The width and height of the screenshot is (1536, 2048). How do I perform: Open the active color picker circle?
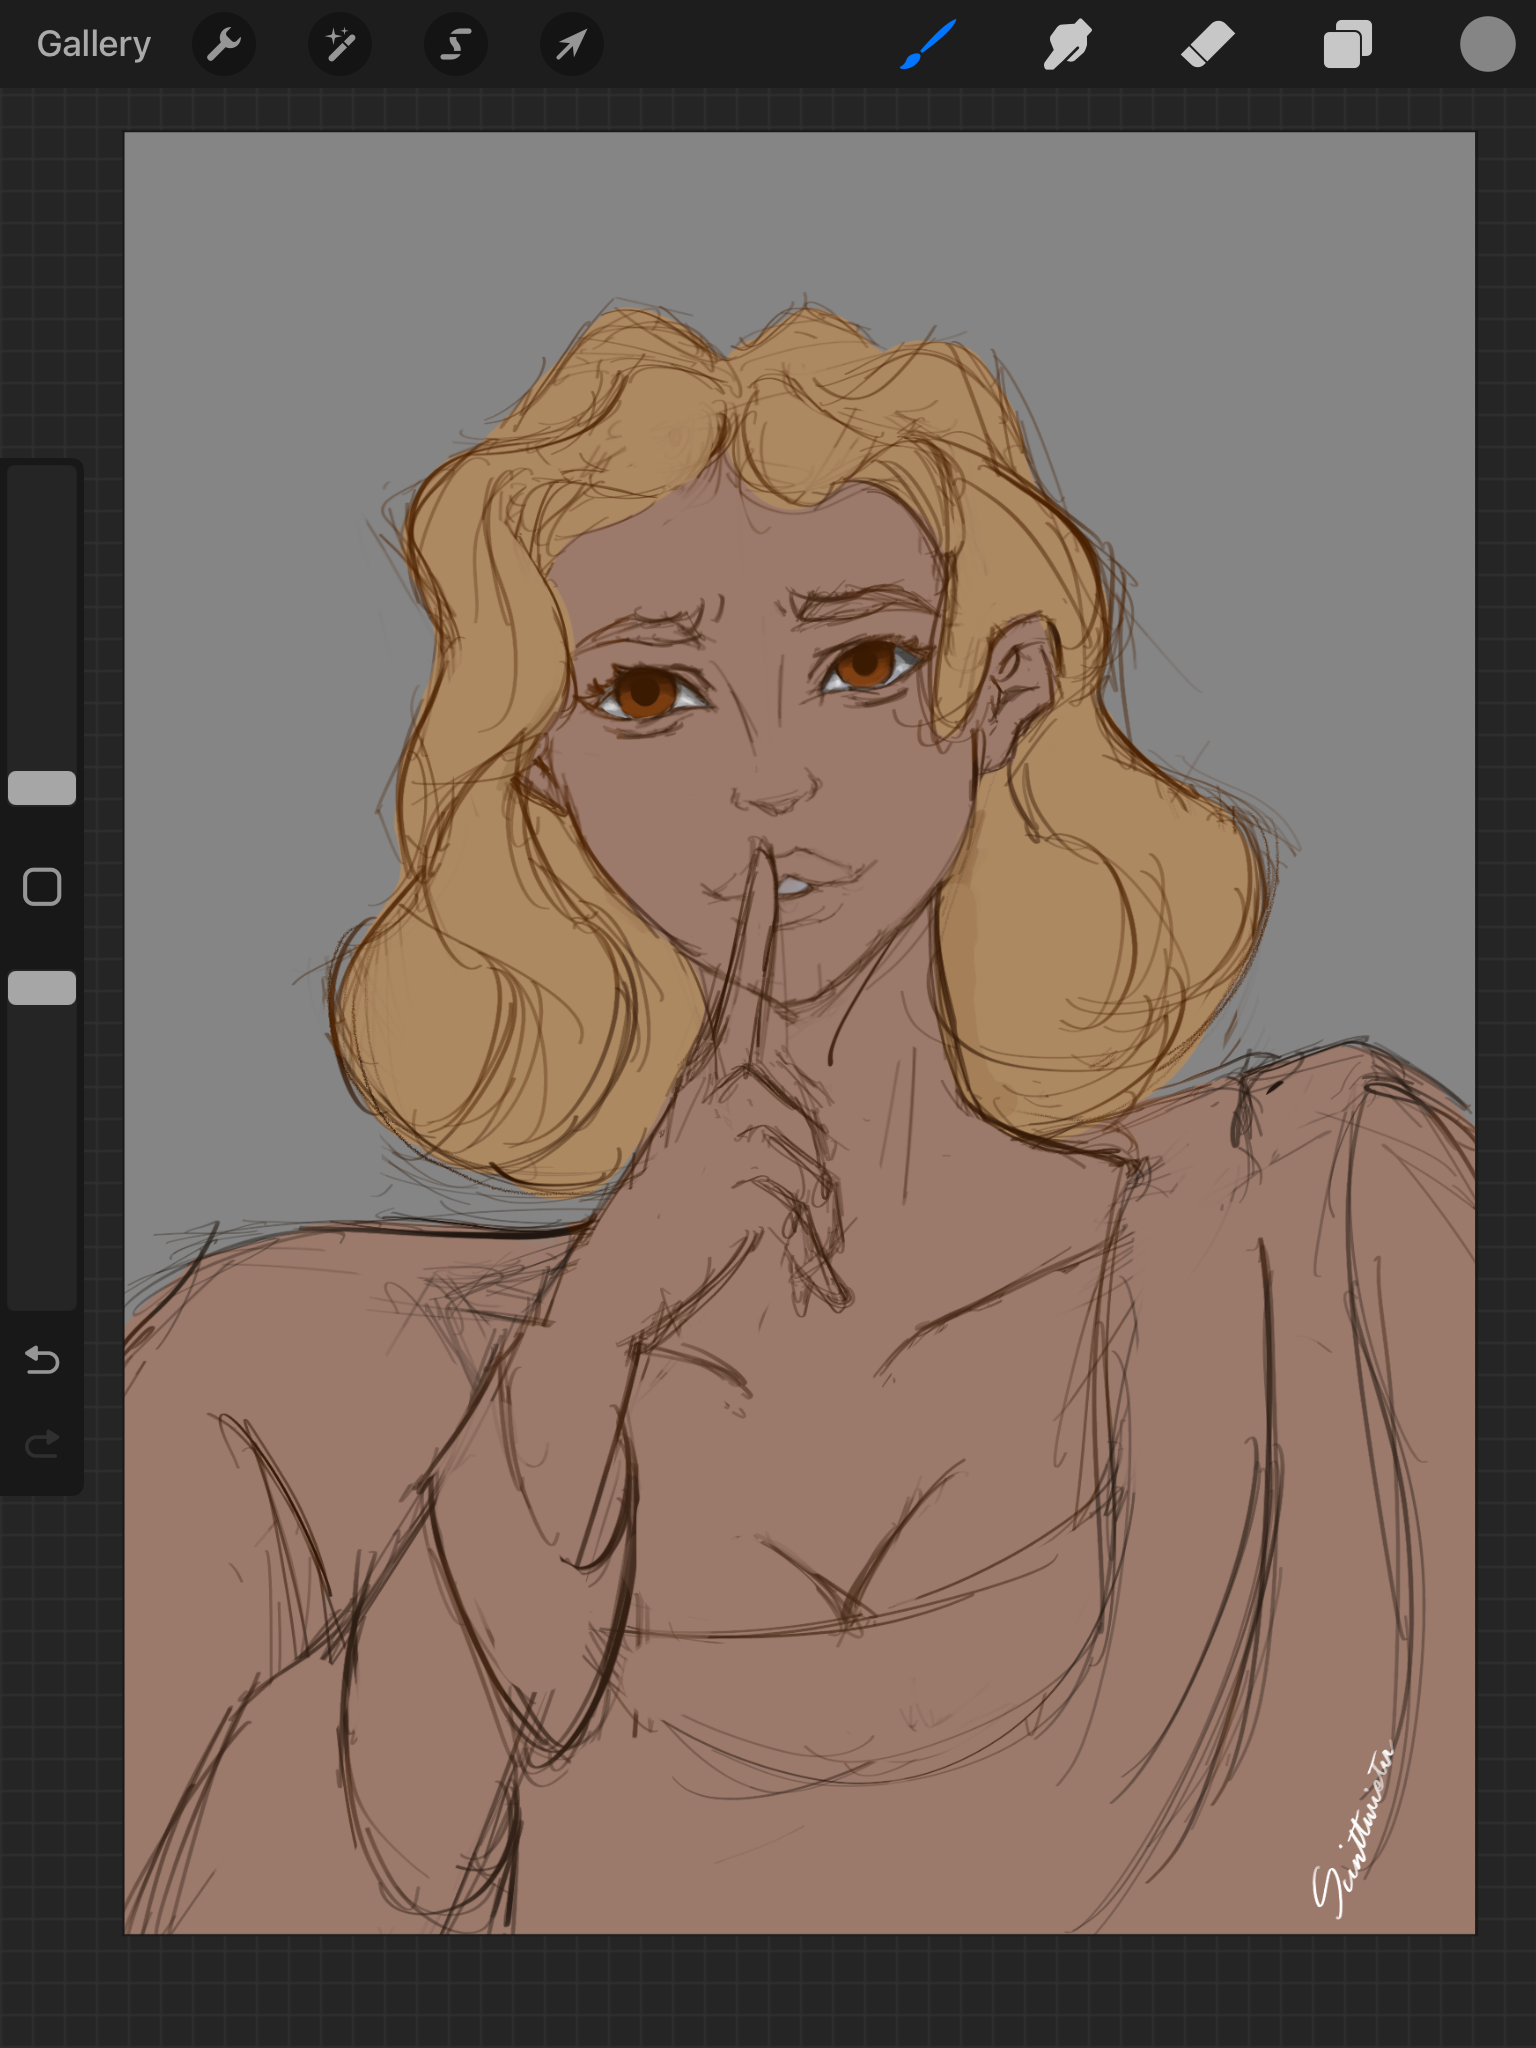tap(1487, 44)
